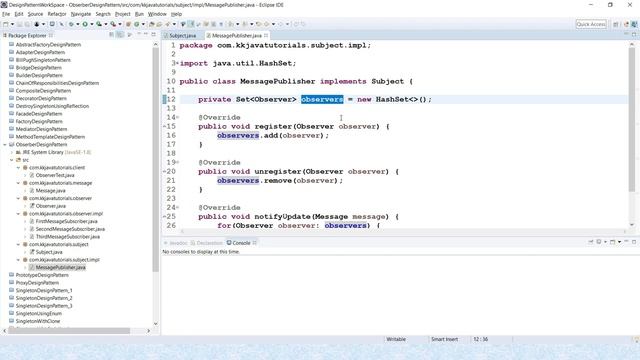
Task: Open the Refactor menu
Action: click(x=57, y=14)
